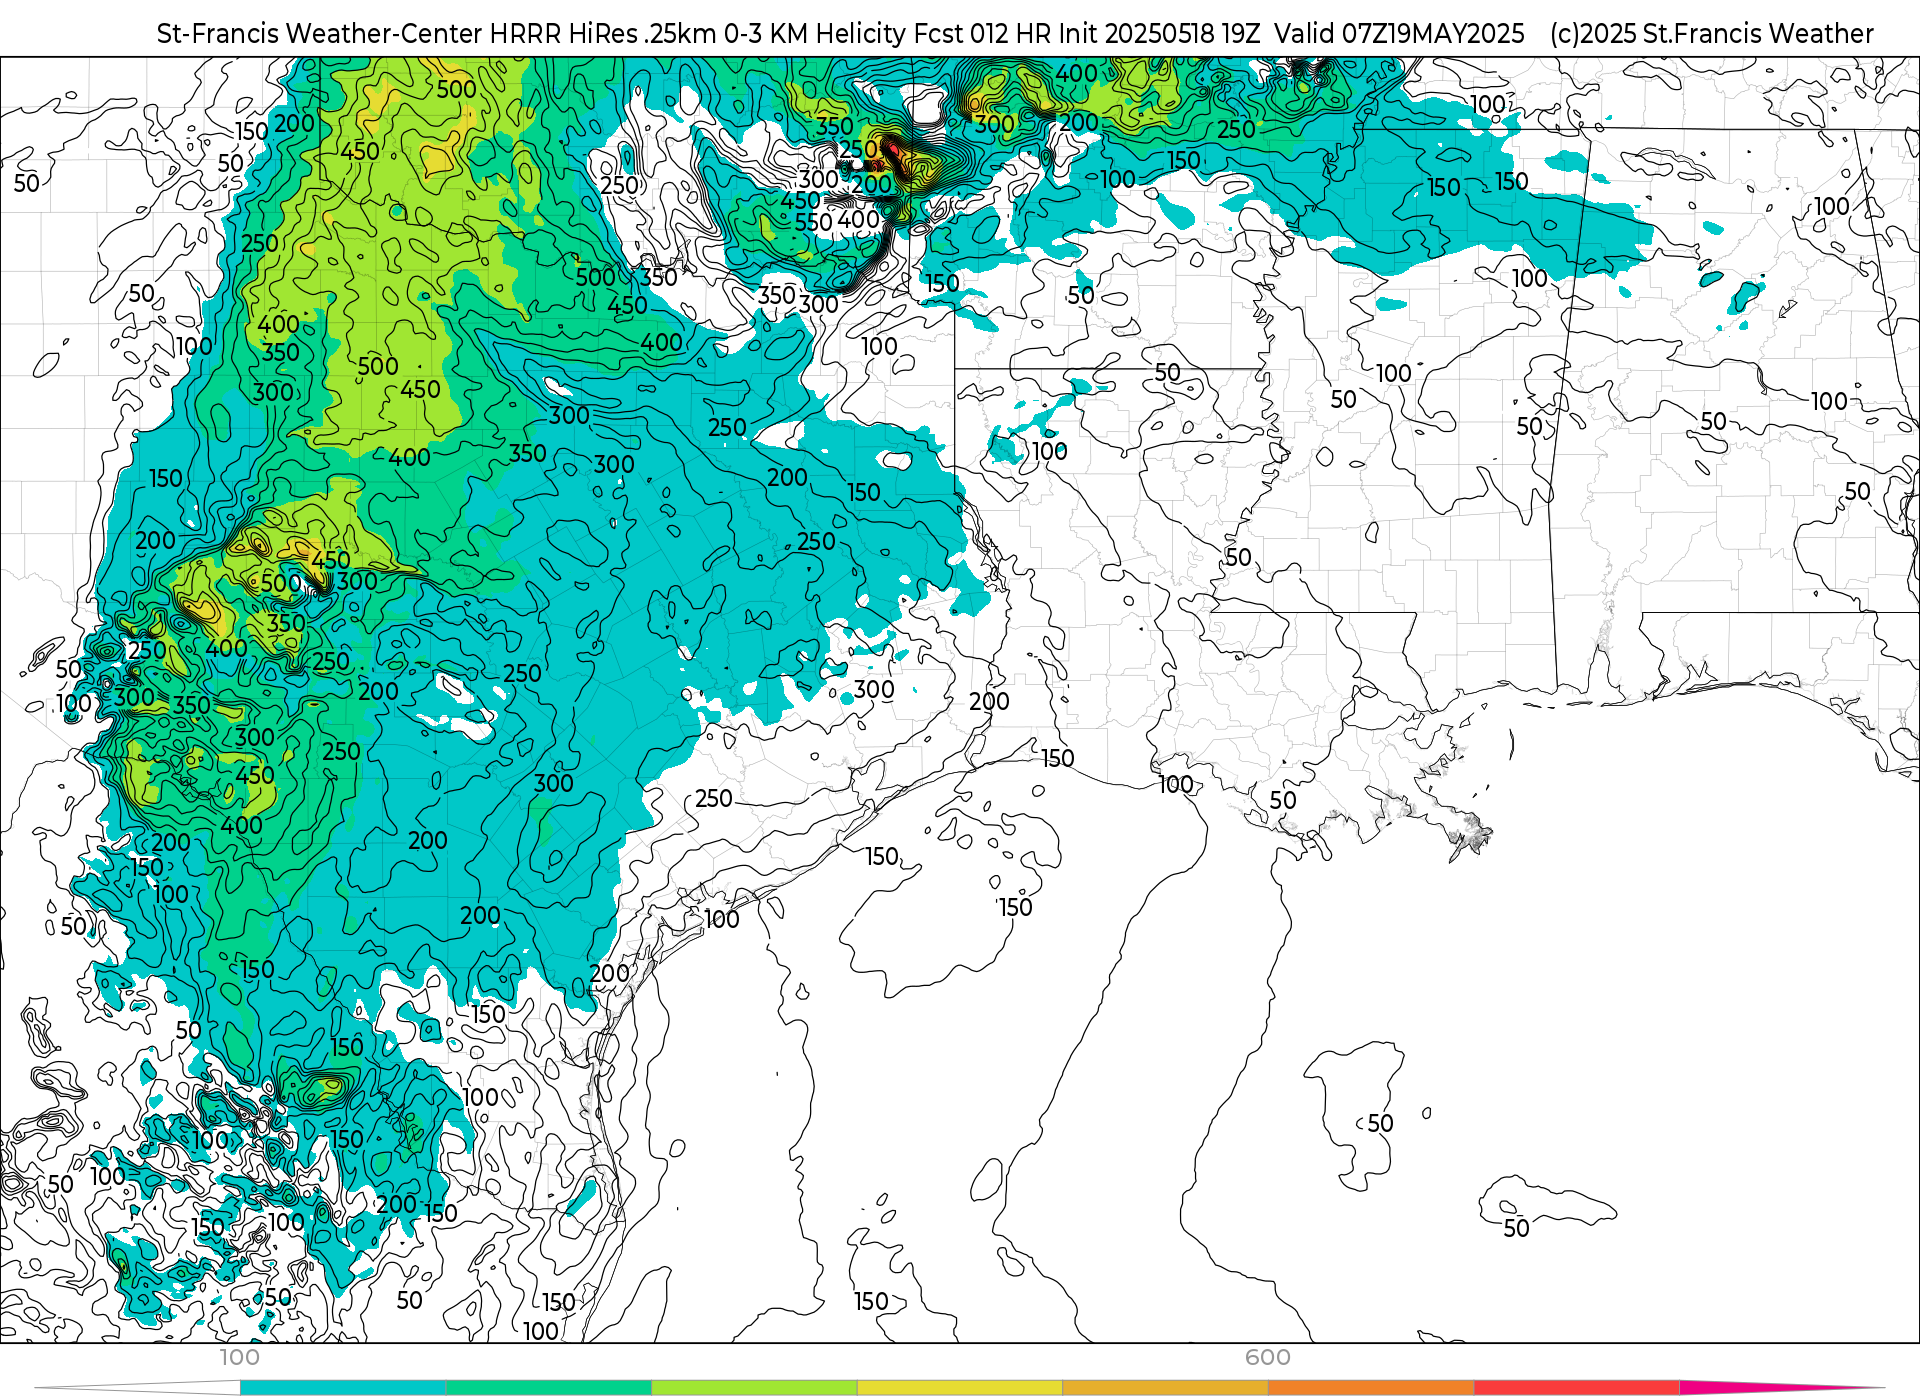Click the lime green color scale segment
The image size is (1920, 1400).
pyautogui.click(x=754, y=1387)
